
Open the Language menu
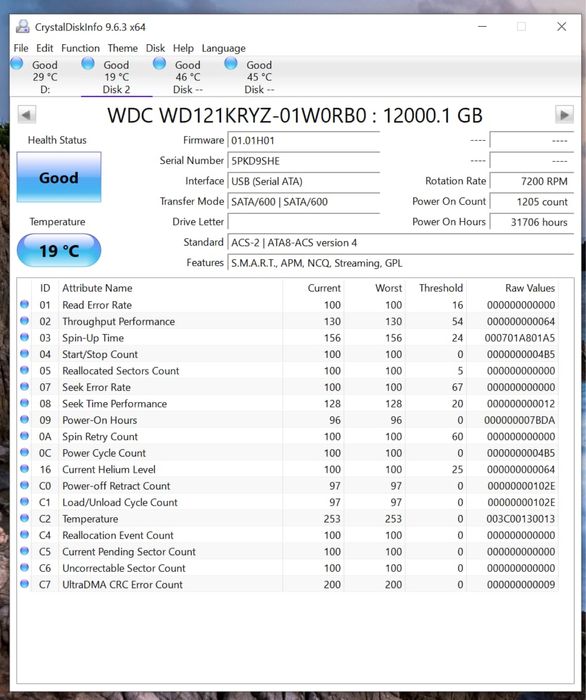(224, 48)
